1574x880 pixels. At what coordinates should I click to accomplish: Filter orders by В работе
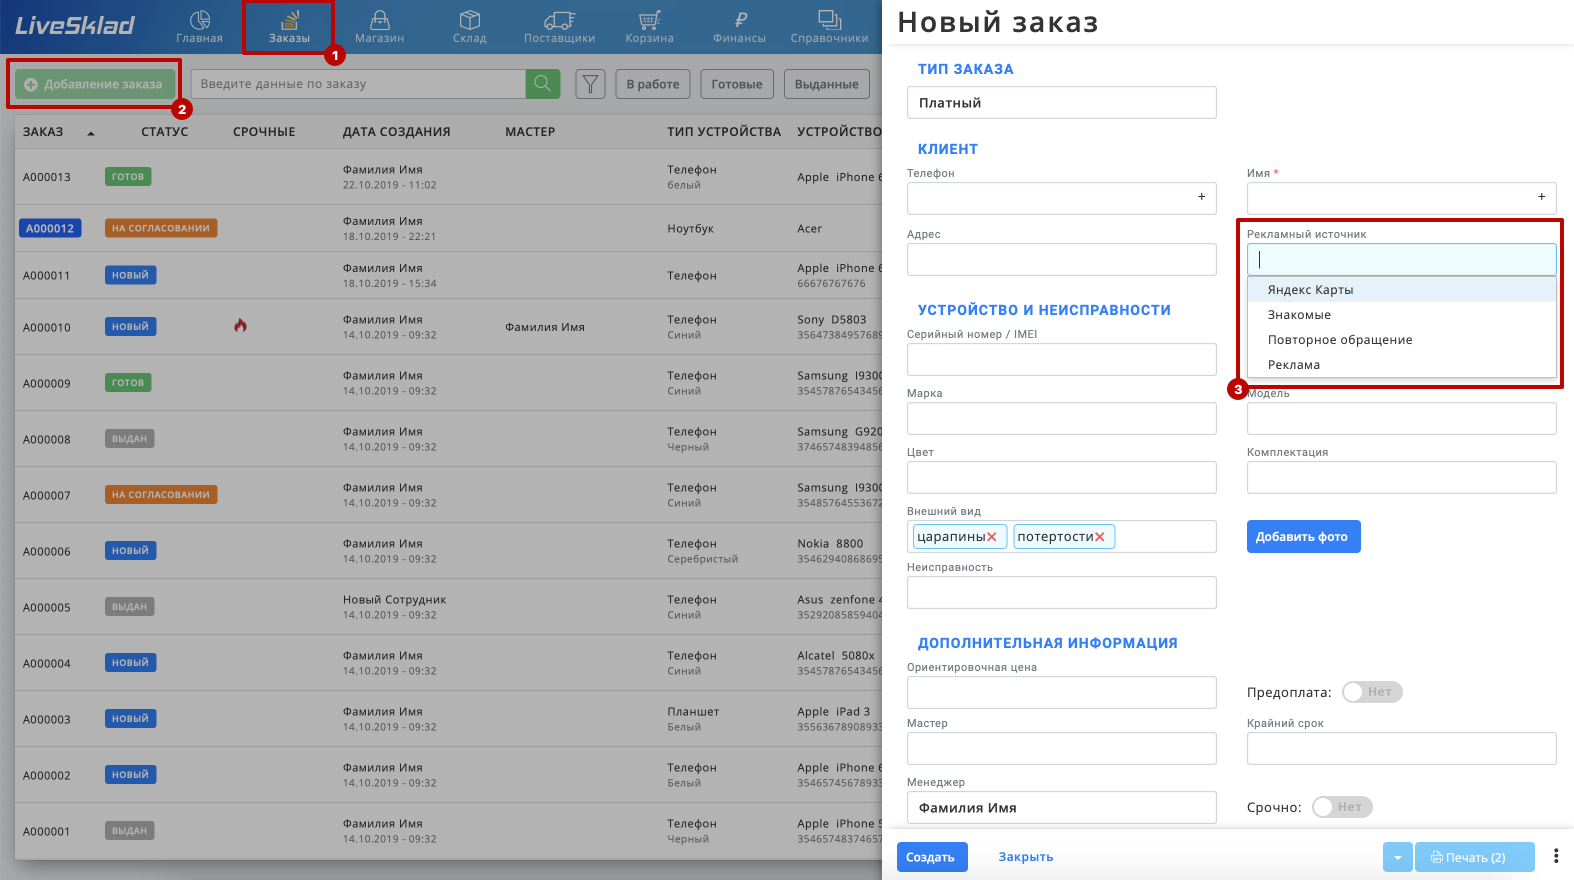pos(653,84)
